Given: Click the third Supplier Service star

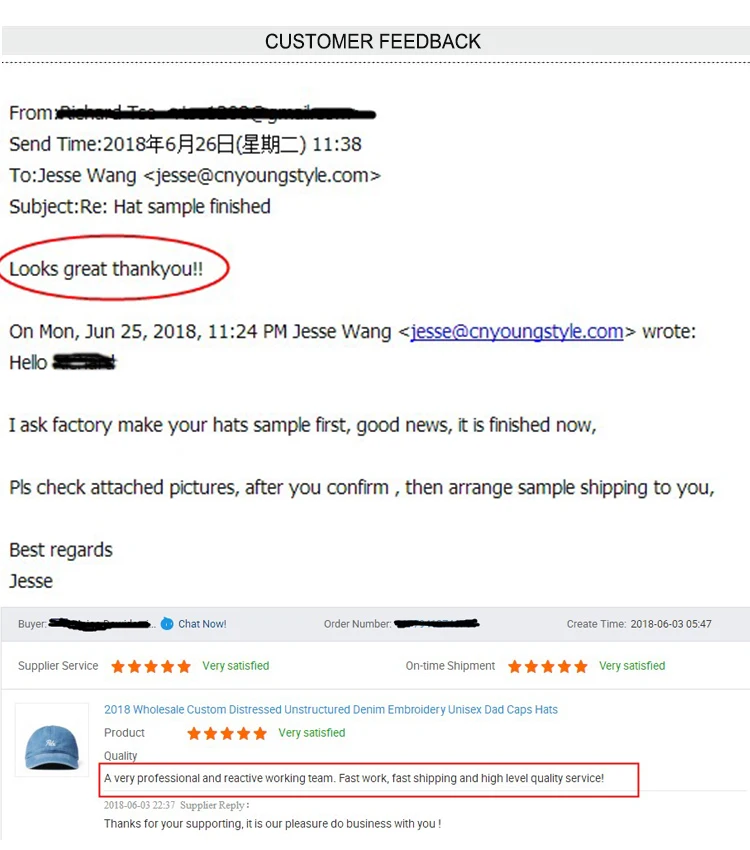Looking at the screenshot, I should [151, 666].
